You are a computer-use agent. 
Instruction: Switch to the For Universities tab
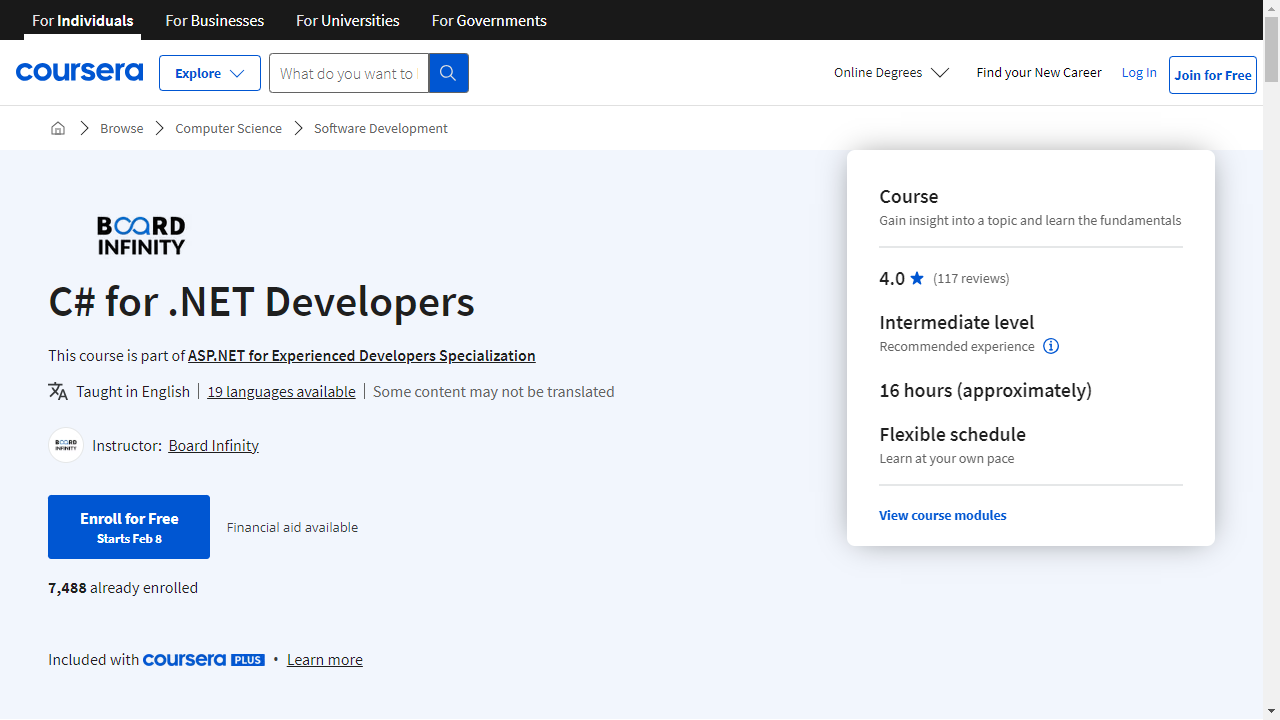coord(348,20)
